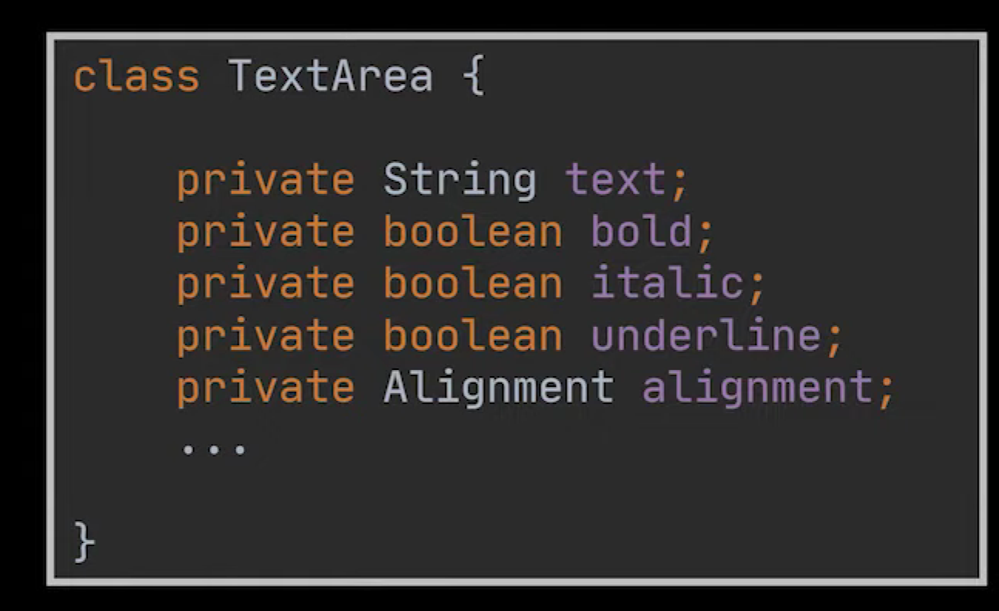Click the italic field name
Image resolution: width=999 pixels, height=611 pixels.
(x=667, y=283)
